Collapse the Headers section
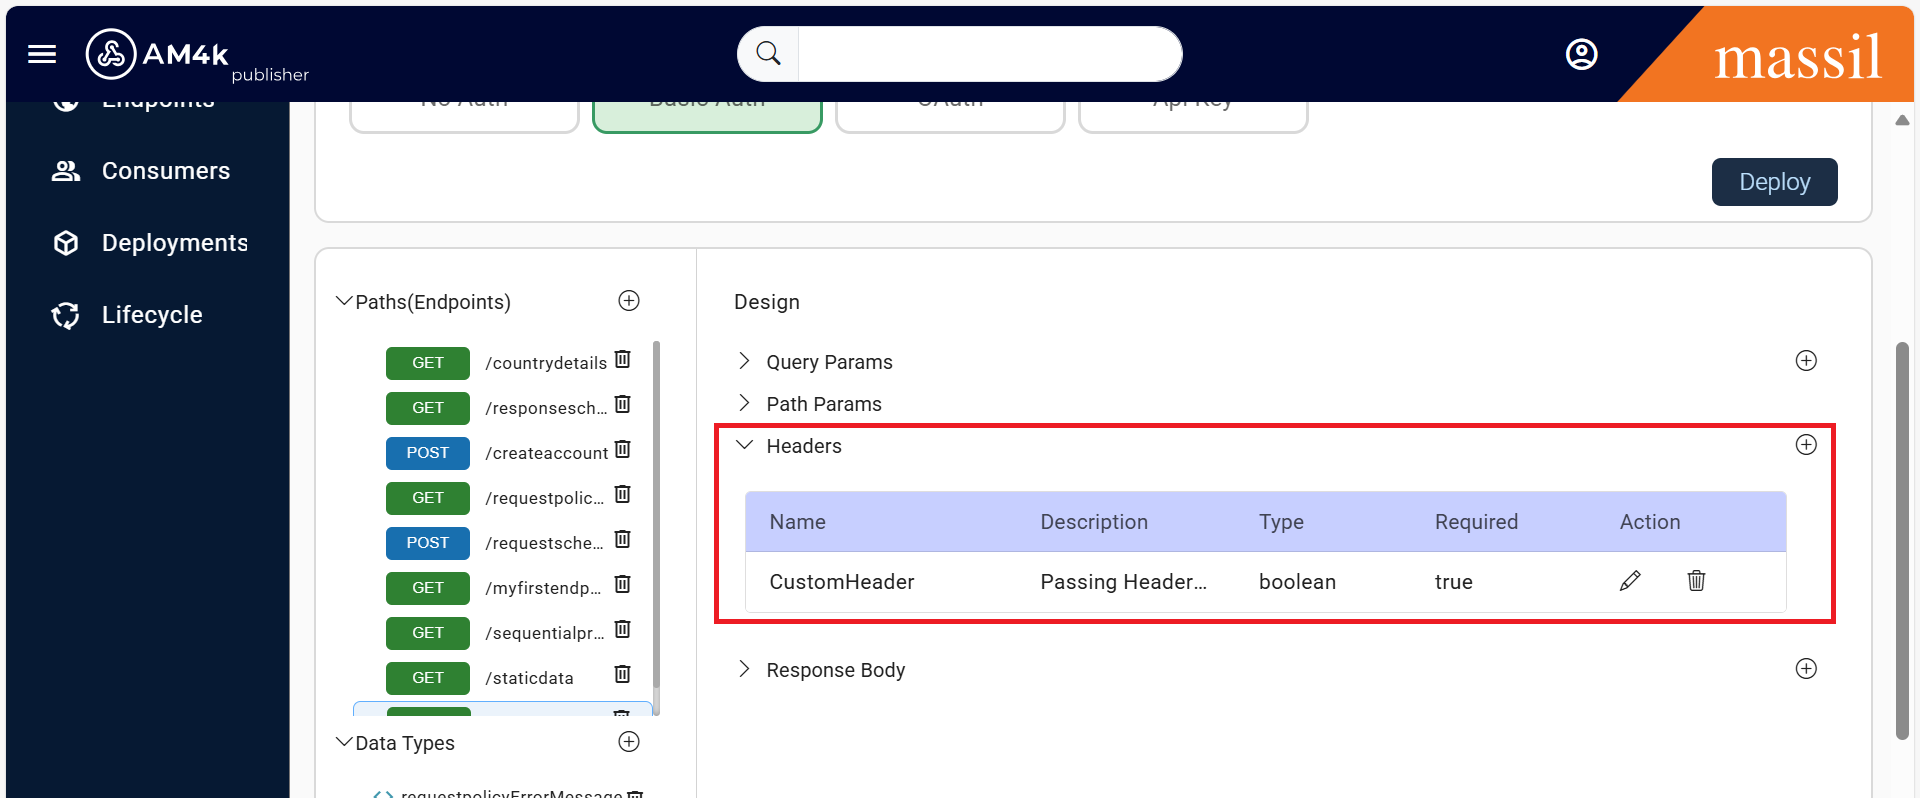1920x798 pixels. (744, 446)
